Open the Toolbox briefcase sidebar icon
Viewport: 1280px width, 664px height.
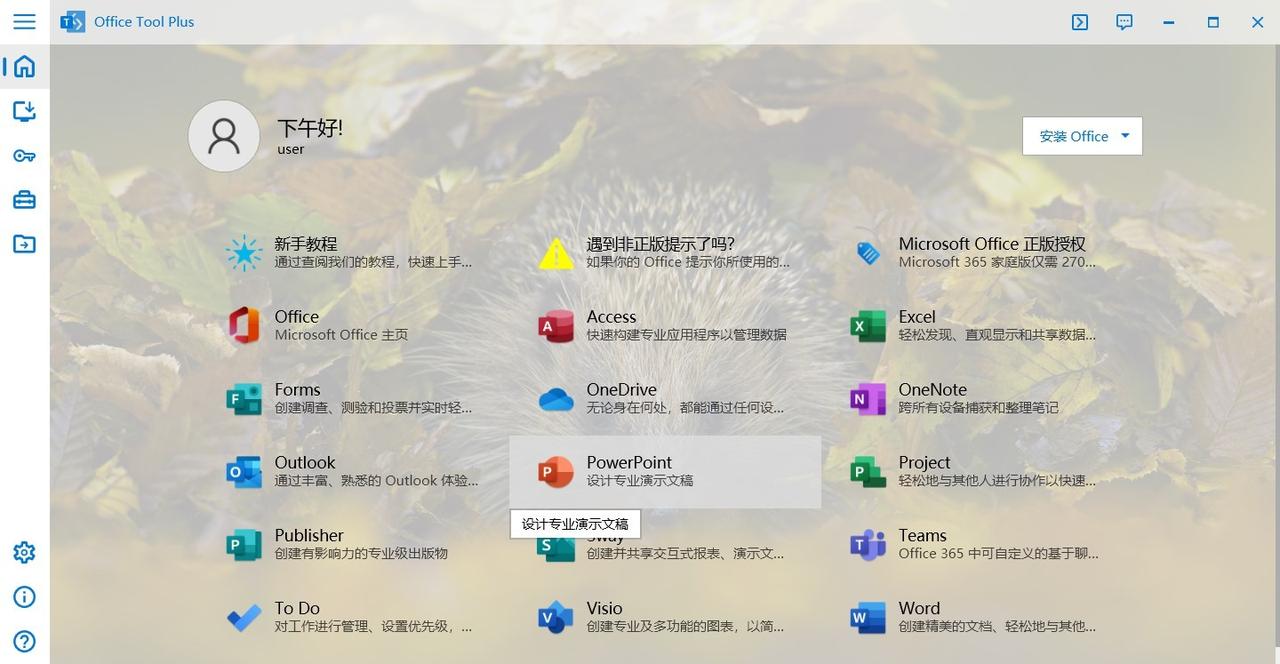coord(24,200)
